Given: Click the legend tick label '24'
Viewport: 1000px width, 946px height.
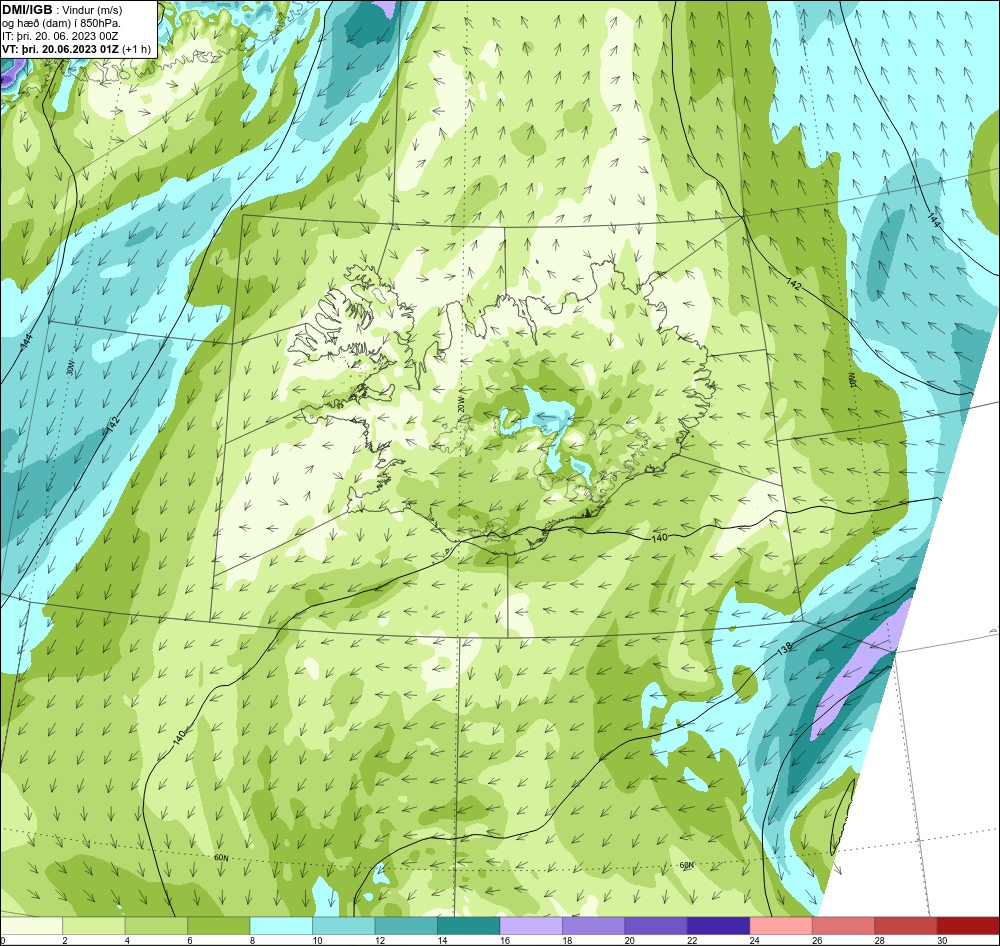Looking at the screenshot, I should pyautogui.click(x=755, y=940).
